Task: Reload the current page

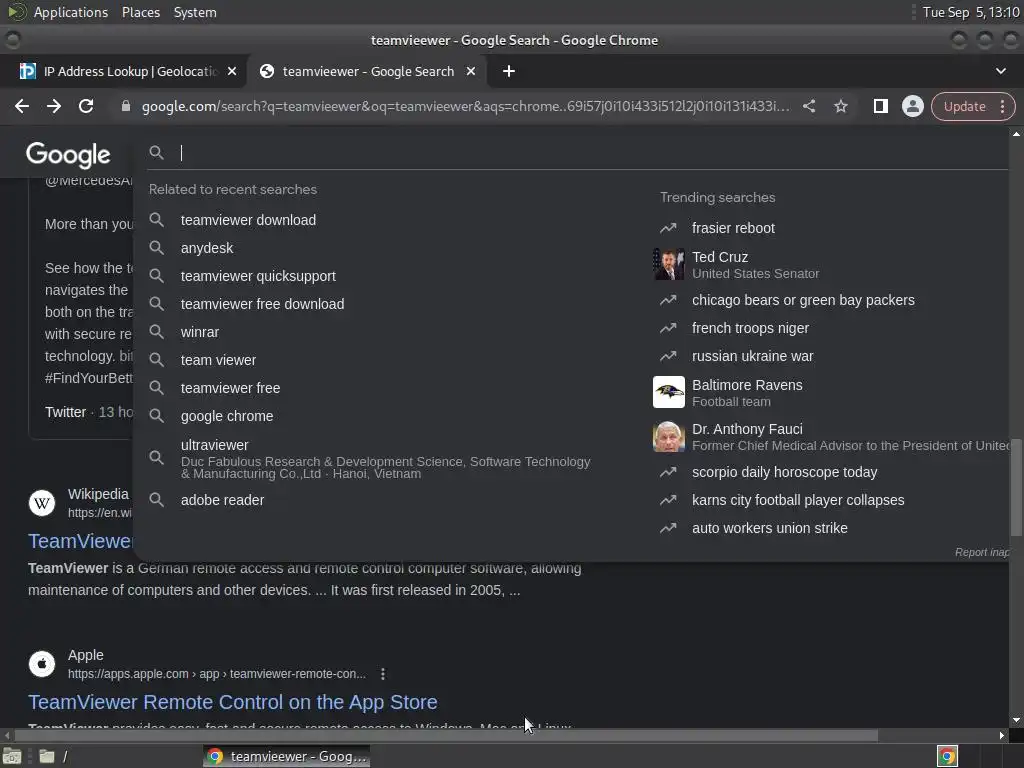Action: pyautogui.click(x=86, y=106)
